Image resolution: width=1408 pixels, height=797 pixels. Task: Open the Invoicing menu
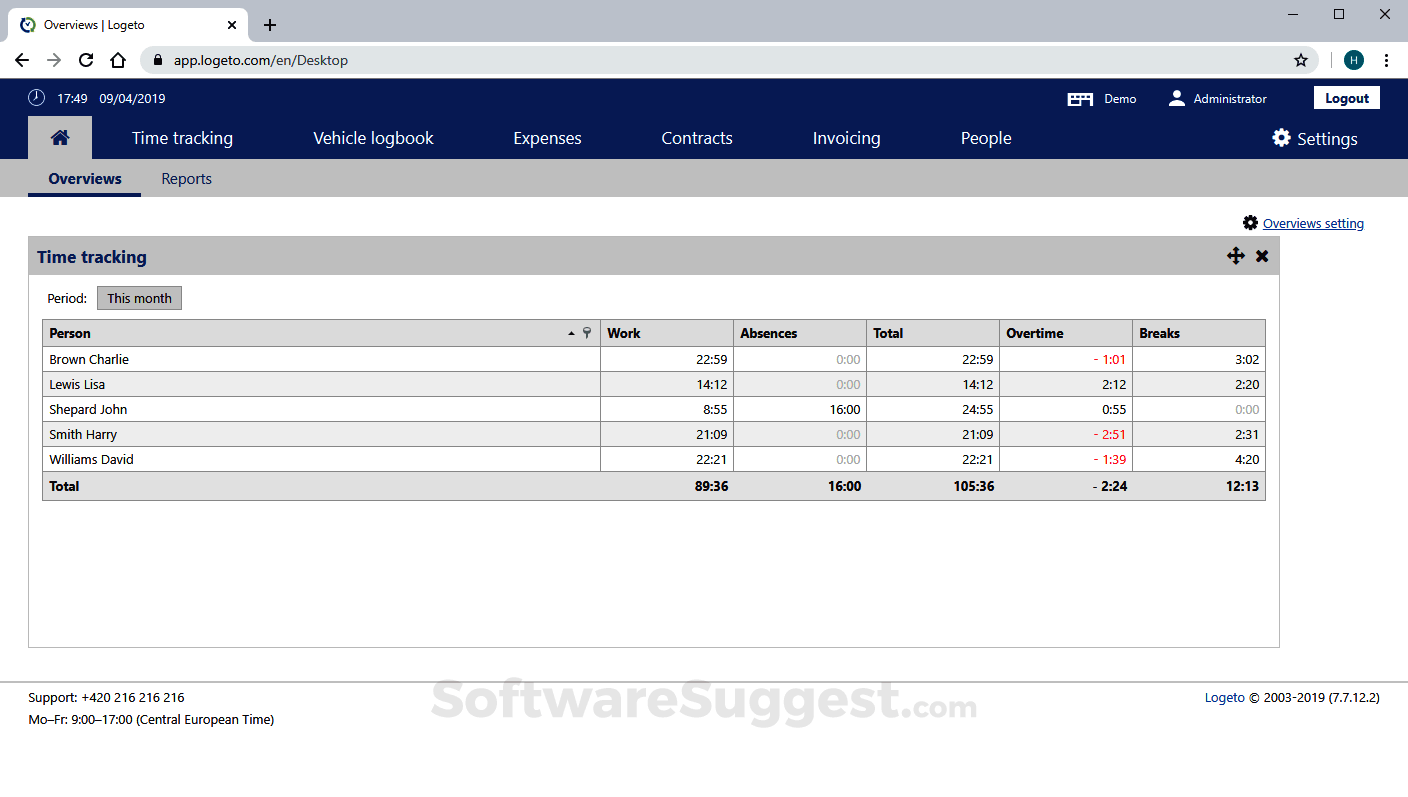pyautogui.click(x=846, y=138)
